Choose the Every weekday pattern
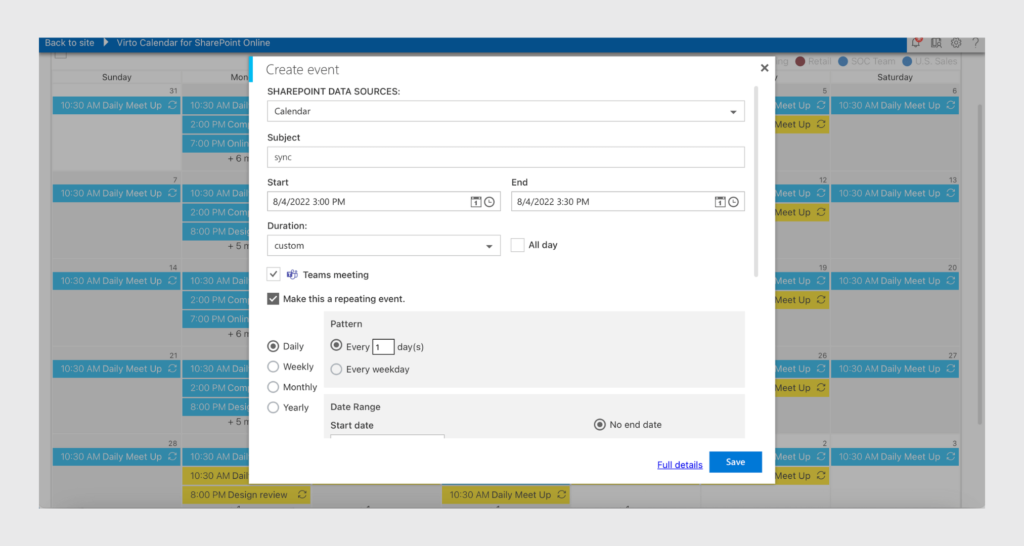The width and height of the screenshot is (1024, 546). click(x=336, y=369)
